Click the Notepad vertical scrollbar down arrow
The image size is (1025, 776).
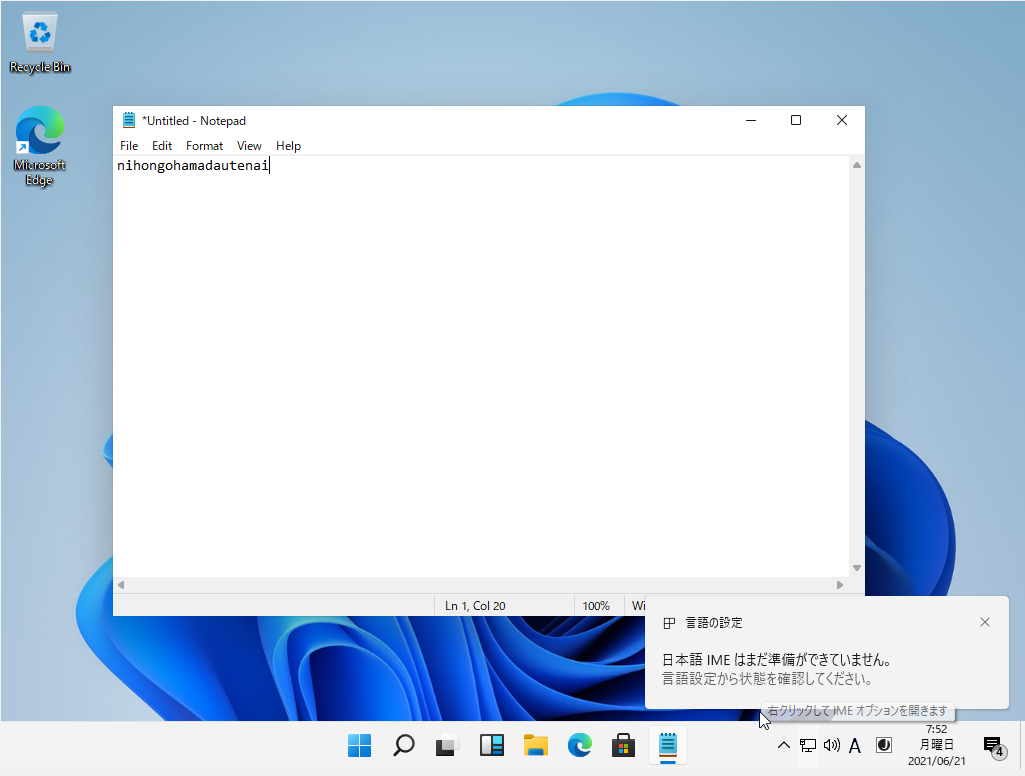pos(856,568)
